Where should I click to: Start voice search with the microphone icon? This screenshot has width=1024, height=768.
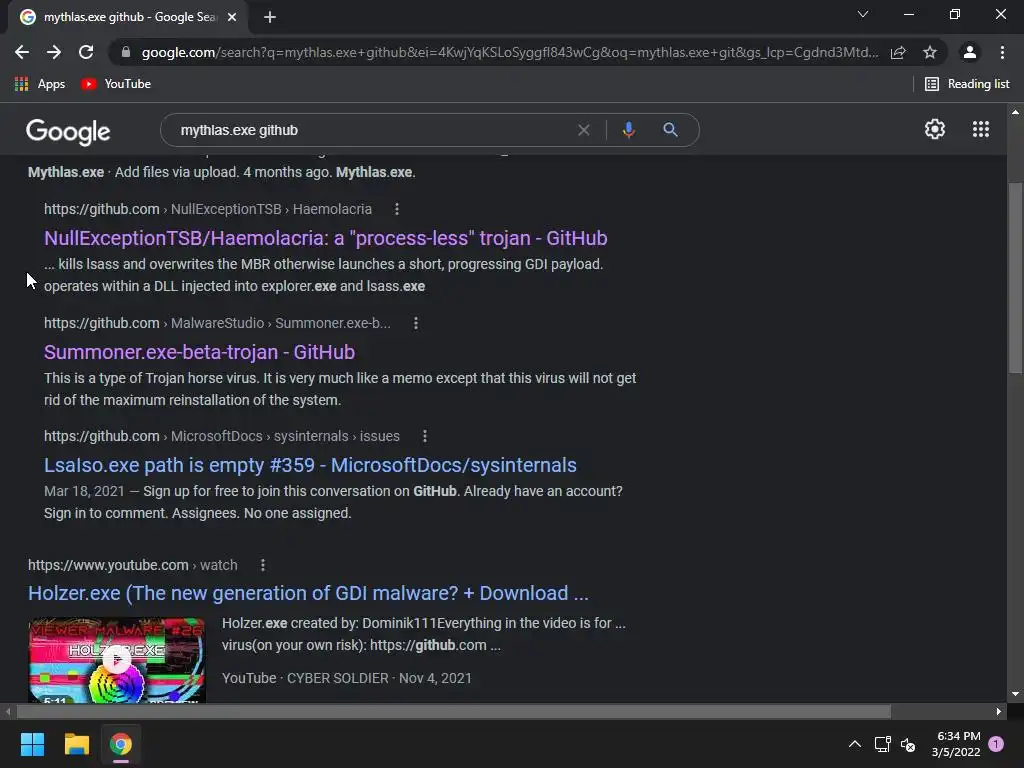point(628,130)
